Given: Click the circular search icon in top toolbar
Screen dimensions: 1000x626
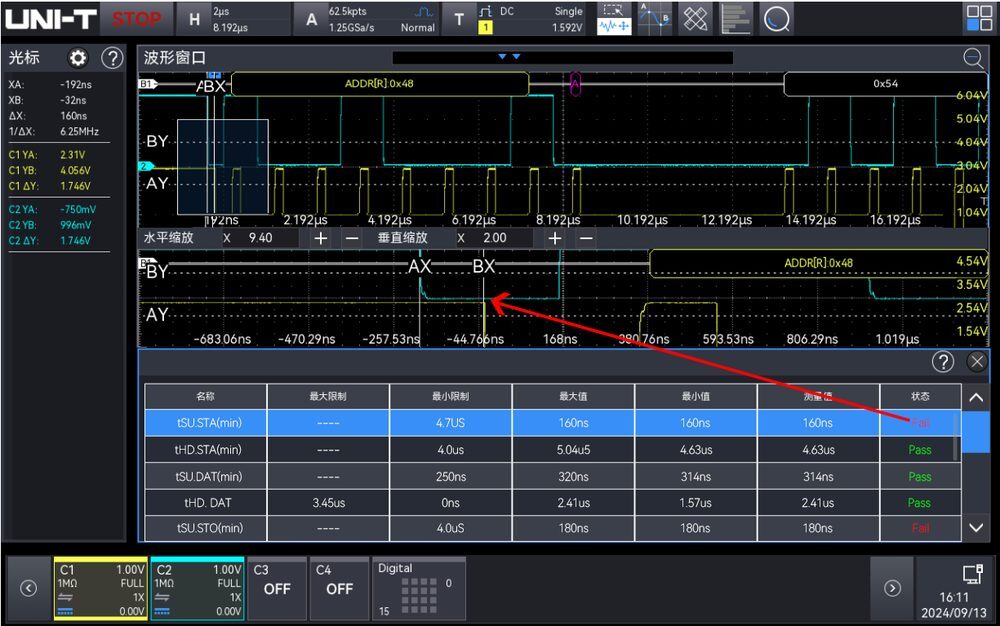Looking at the screenshot, I should [x=776, y=18].
